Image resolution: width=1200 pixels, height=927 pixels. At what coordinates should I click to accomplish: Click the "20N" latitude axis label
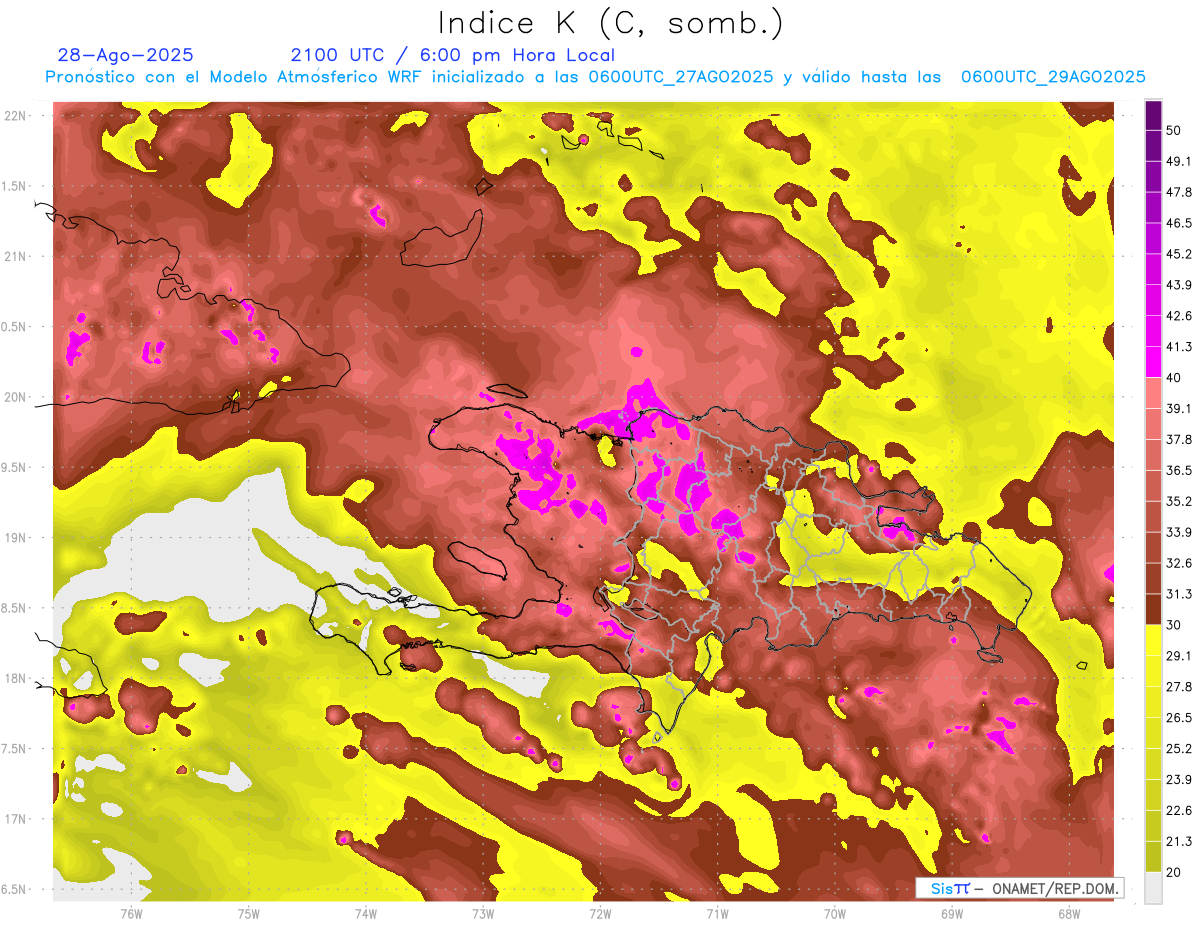tap(16, 397)
